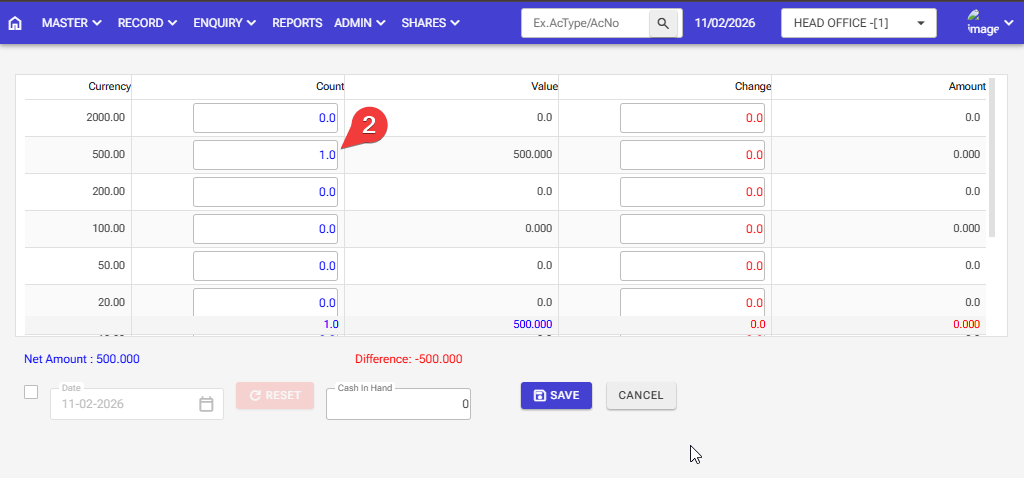Open the ADMIN menu
This screenshot has width=1024, height=478.
(x=361, y=23)
